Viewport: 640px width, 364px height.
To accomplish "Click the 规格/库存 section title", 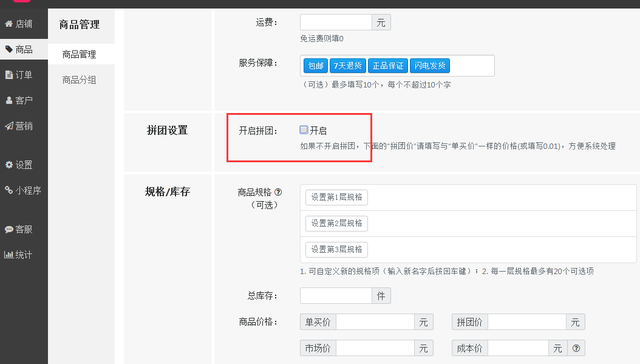I will point(167,191).
